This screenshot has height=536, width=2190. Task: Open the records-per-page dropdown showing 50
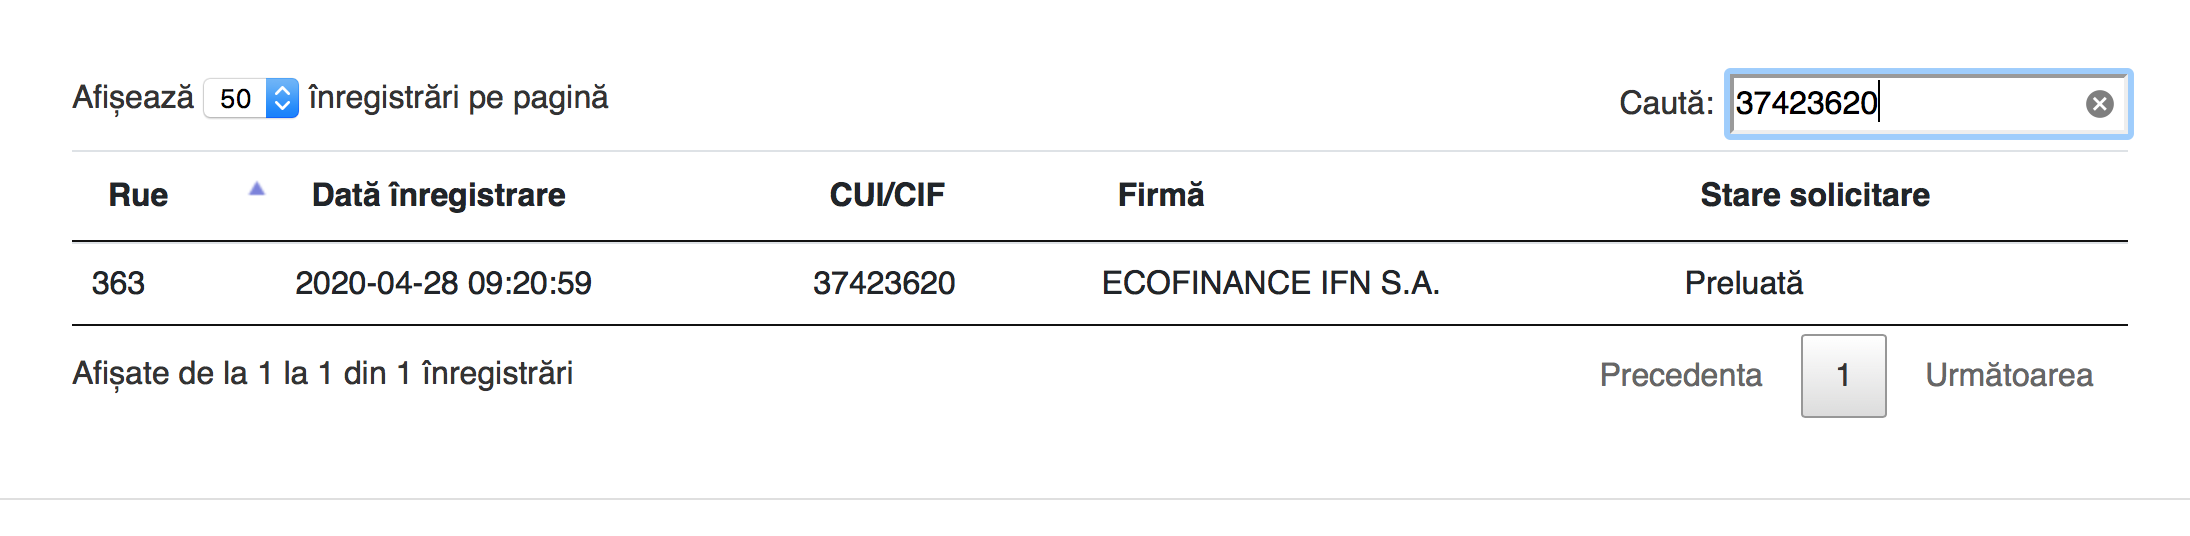click(x=251, y=98)
